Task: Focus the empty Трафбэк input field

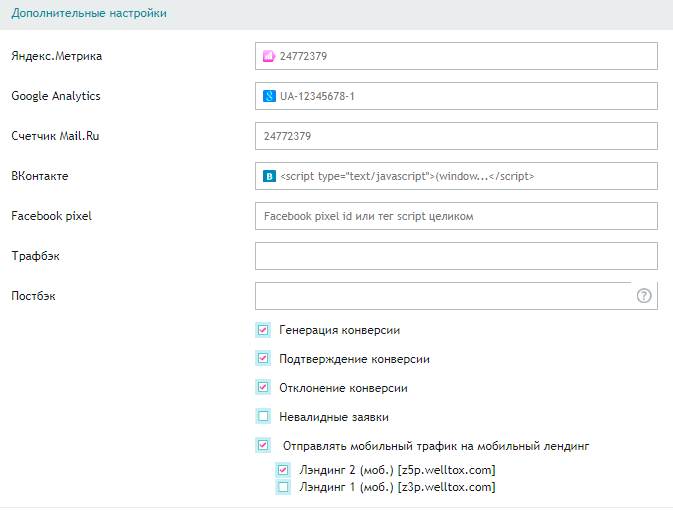Action: pos(456,256)
